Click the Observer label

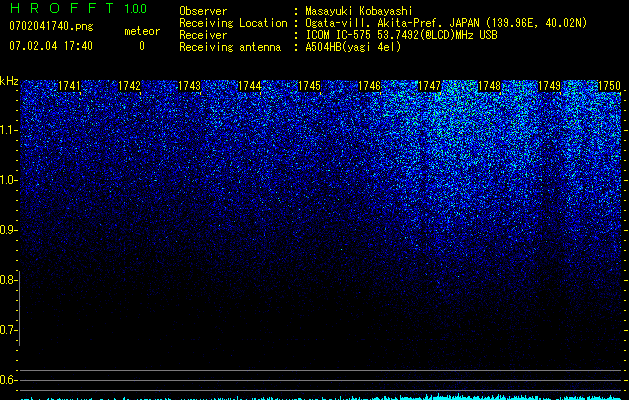point(203,11)
